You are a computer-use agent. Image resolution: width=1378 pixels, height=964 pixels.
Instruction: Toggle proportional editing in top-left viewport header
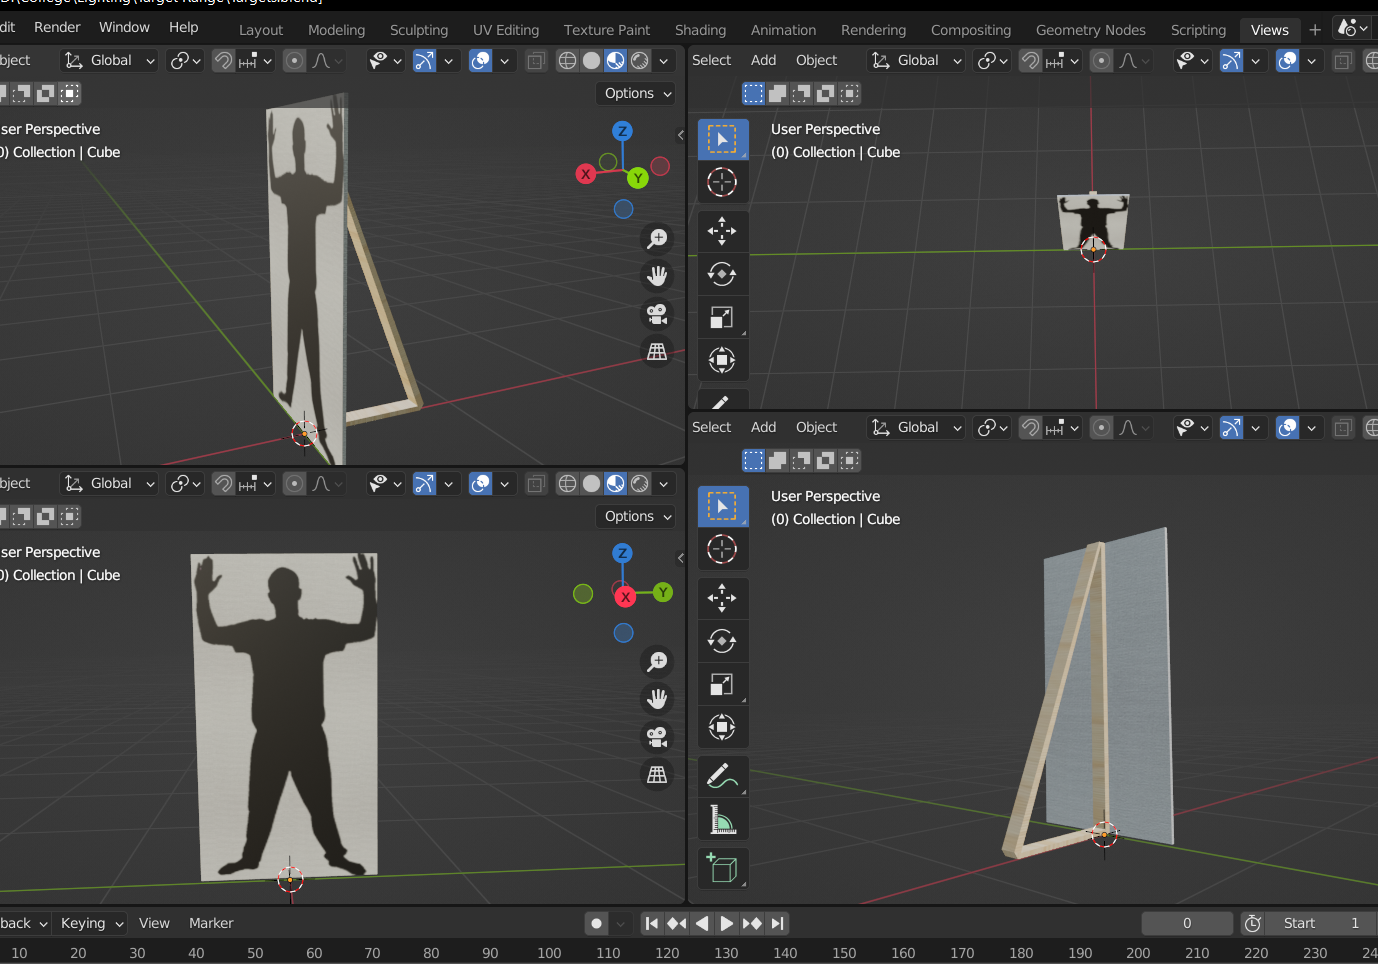point(294,61)
